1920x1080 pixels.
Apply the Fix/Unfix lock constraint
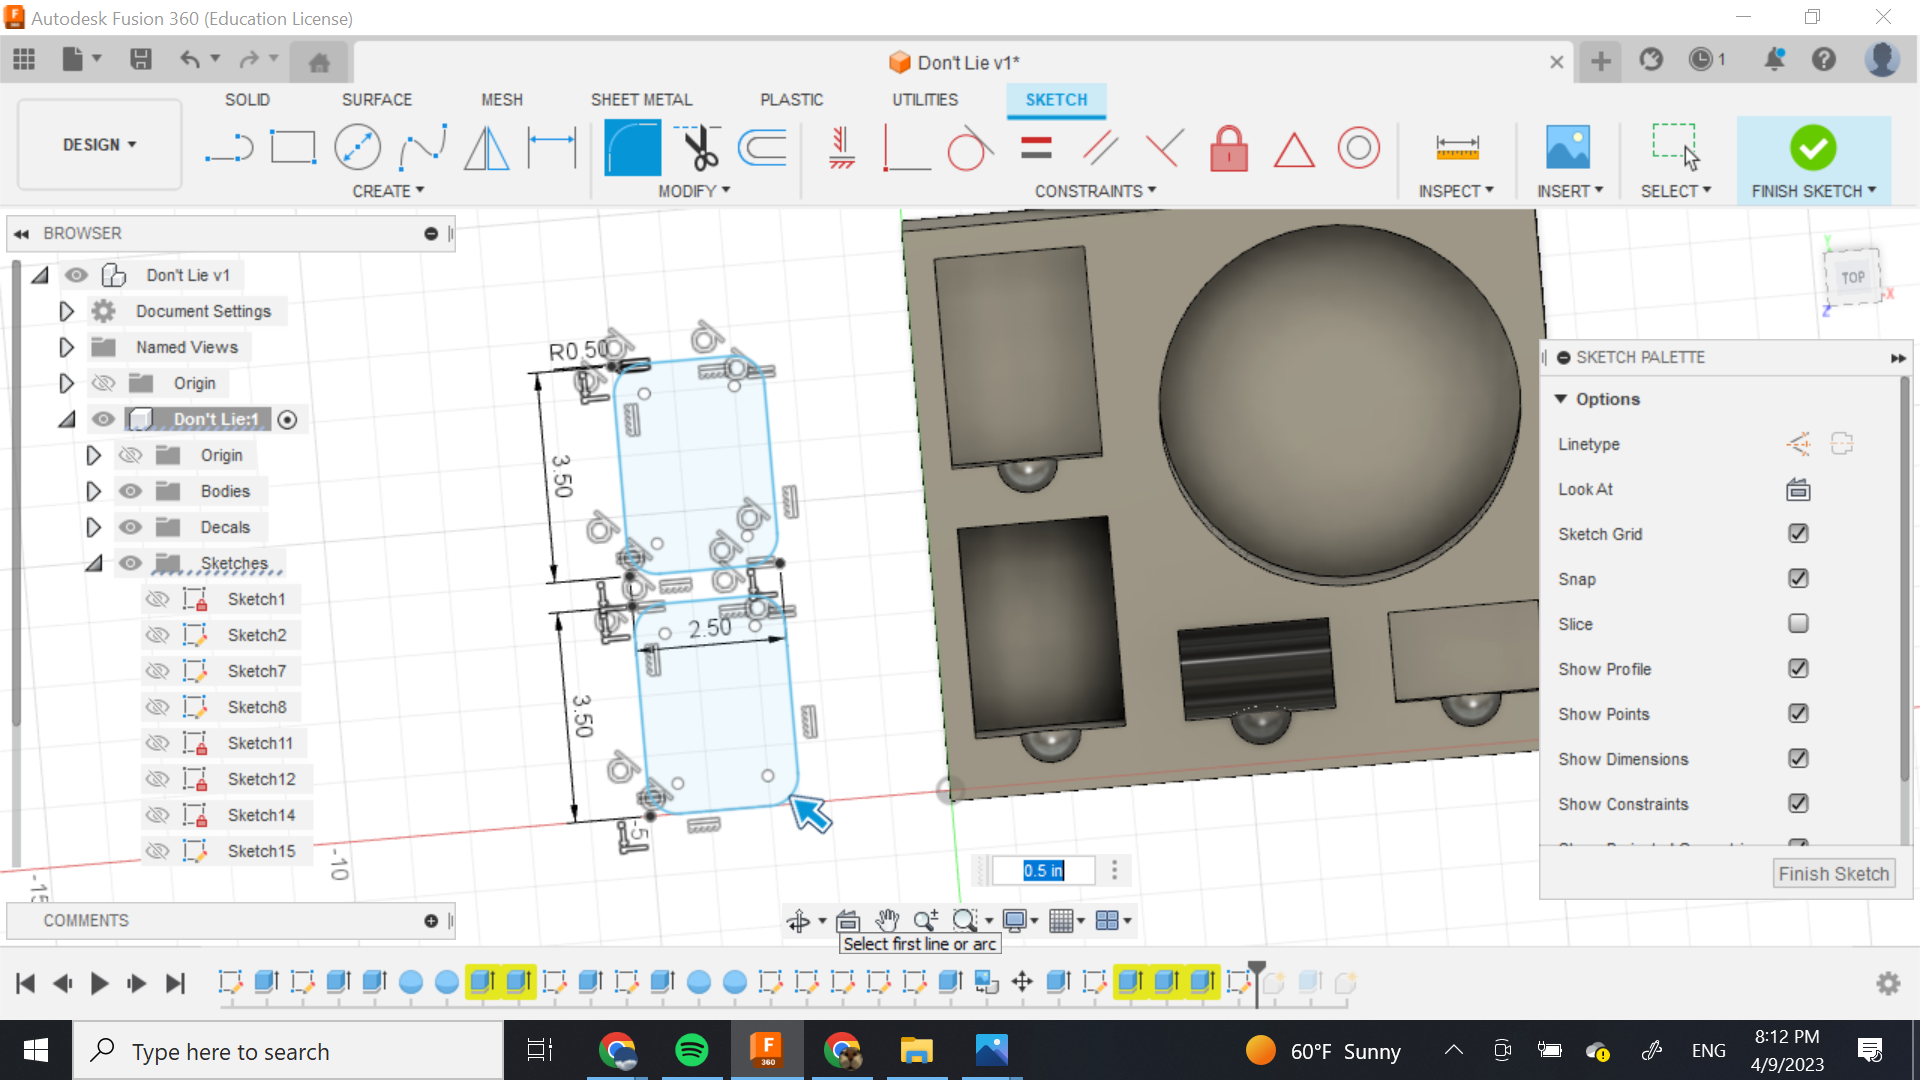click(1229, 148)
